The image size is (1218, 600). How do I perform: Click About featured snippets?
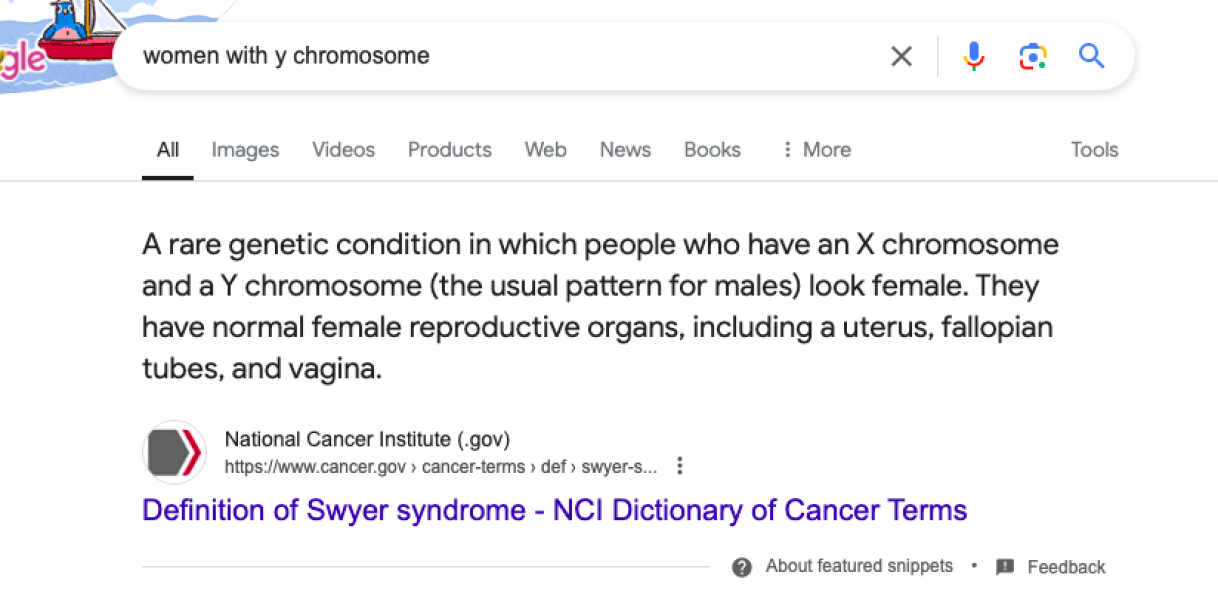[858, 566]
